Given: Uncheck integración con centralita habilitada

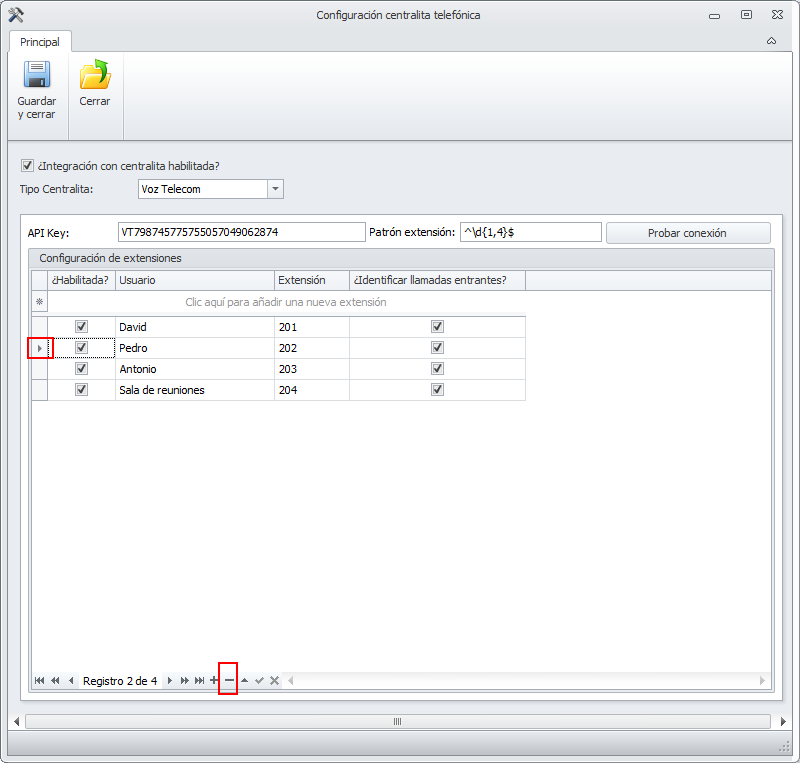Looking at the screenshot, I should (27, 166).
